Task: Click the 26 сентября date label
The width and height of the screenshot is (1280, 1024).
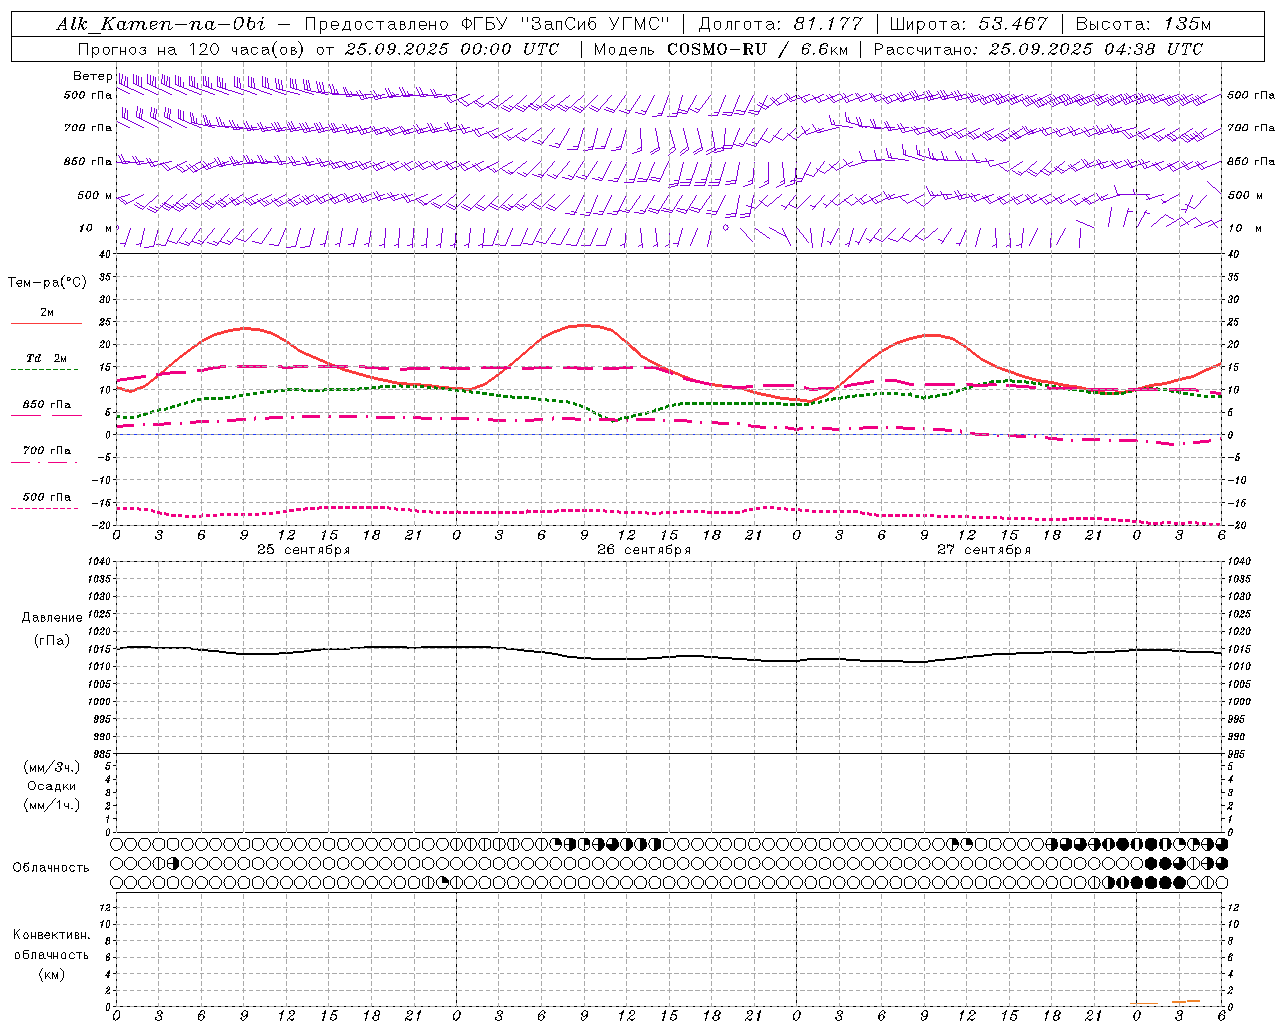Action: click(x=644, y=550)
